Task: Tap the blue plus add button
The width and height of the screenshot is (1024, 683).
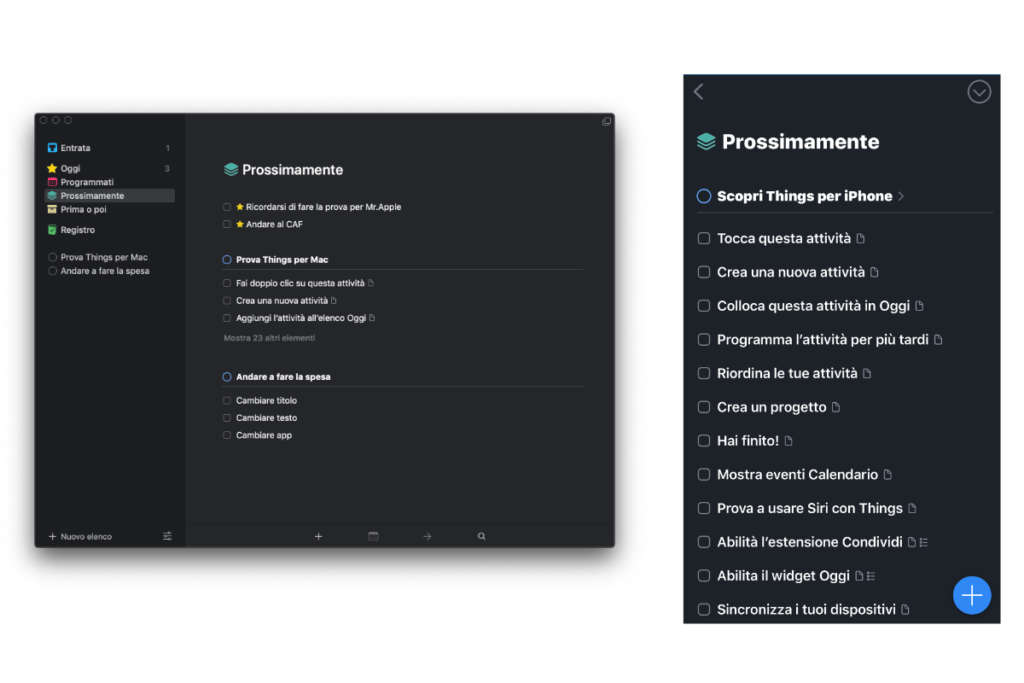Action: coord(971,595)
